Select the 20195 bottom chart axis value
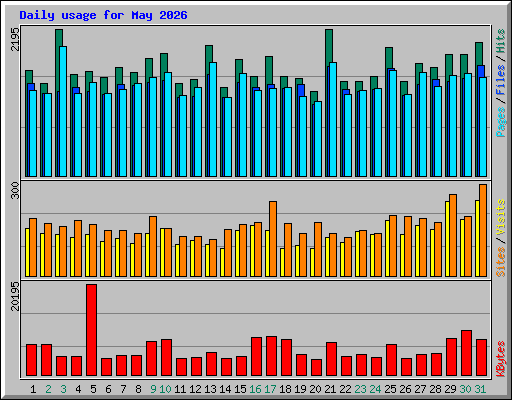The width and height of the screenshot is (512, 400). pyautogui.click(x=15, y=296)
